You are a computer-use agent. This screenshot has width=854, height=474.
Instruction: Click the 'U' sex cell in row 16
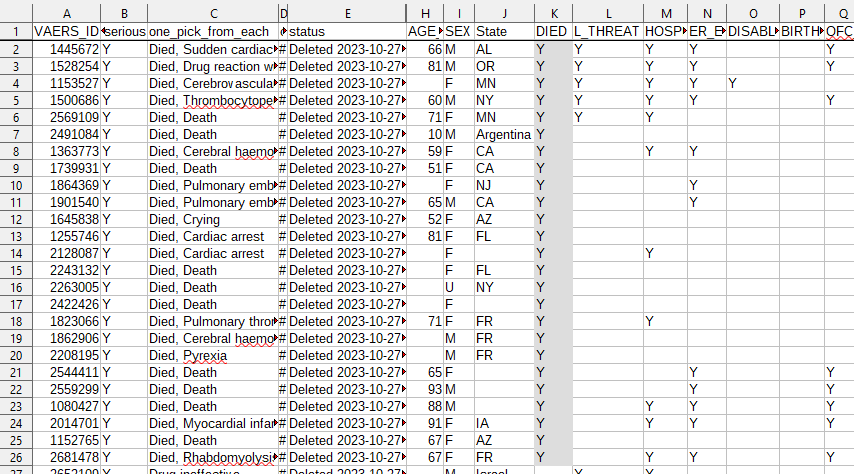[x=459, y=288]
